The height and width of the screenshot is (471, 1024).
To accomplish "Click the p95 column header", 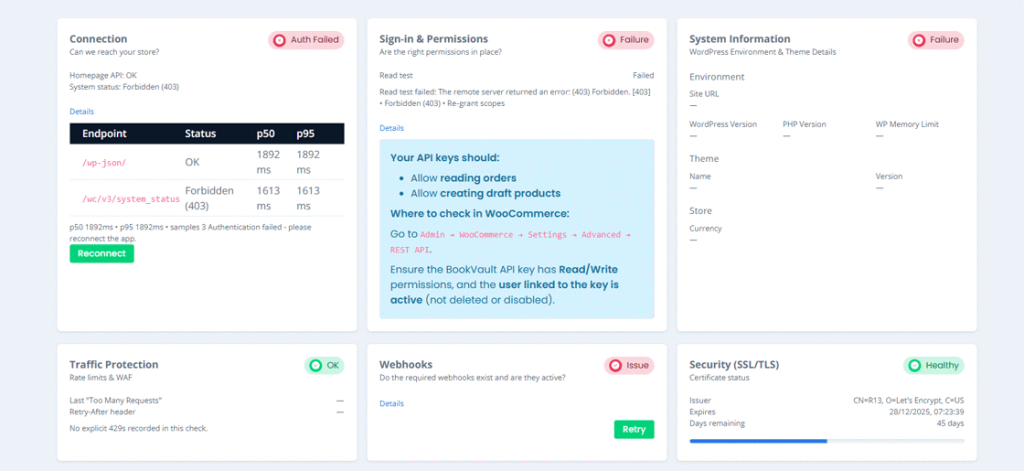I will pyautogui.click(x=306, y=133).
